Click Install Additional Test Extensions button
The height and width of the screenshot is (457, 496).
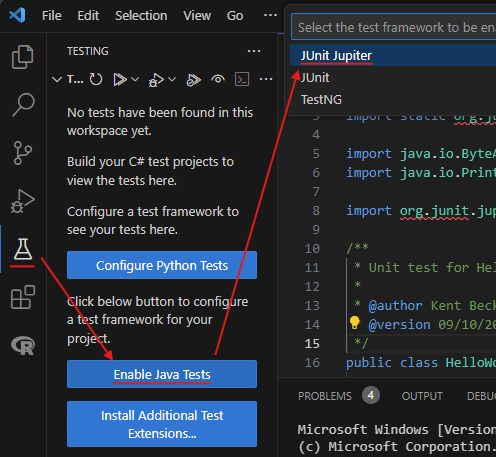tap(162, 424)
